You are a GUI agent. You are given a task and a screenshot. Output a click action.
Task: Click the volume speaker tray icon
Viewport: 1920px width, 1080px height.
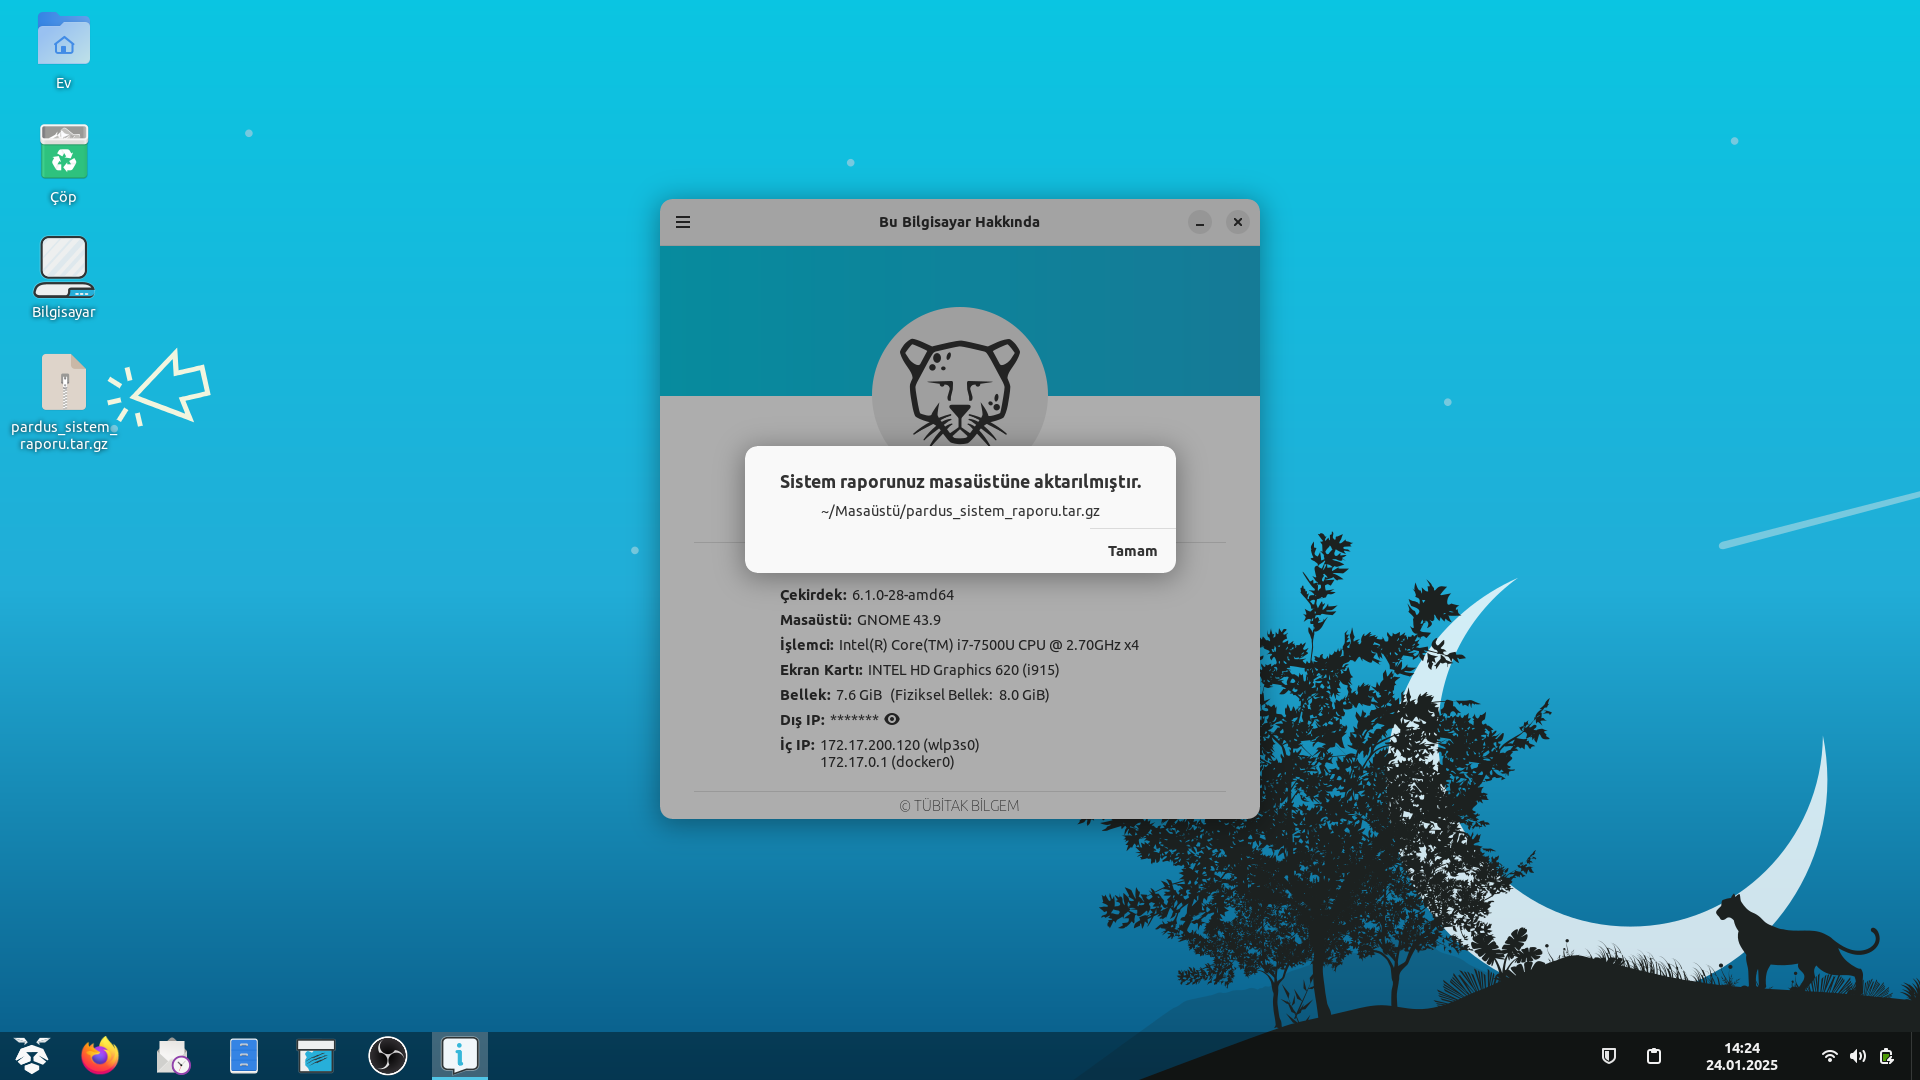(x=1858, y=1056)
